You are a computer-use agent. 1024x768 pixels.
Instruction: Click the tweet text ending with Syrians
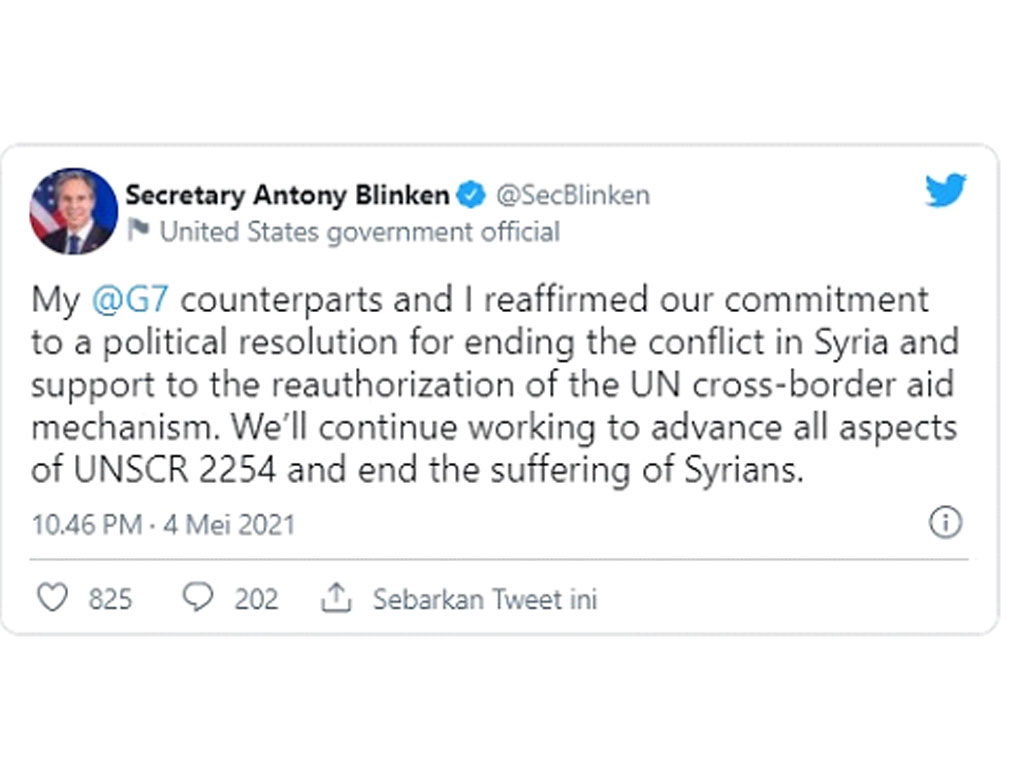tap(417, 470)
